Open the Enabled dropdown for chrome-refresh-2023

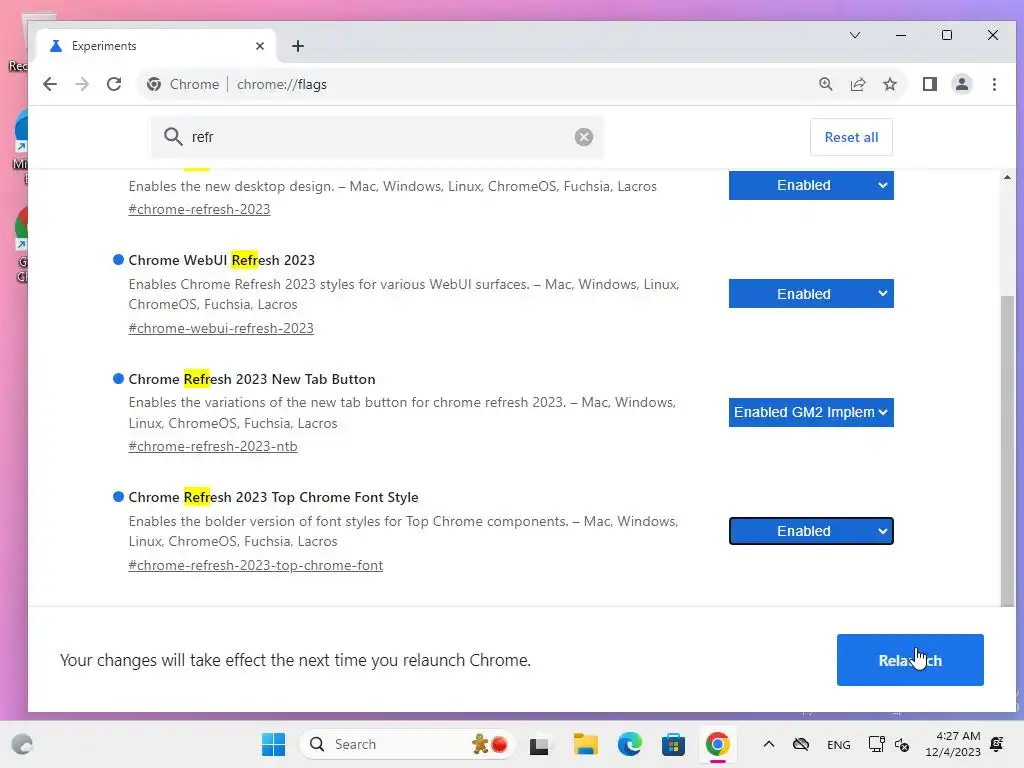point(811,185)
